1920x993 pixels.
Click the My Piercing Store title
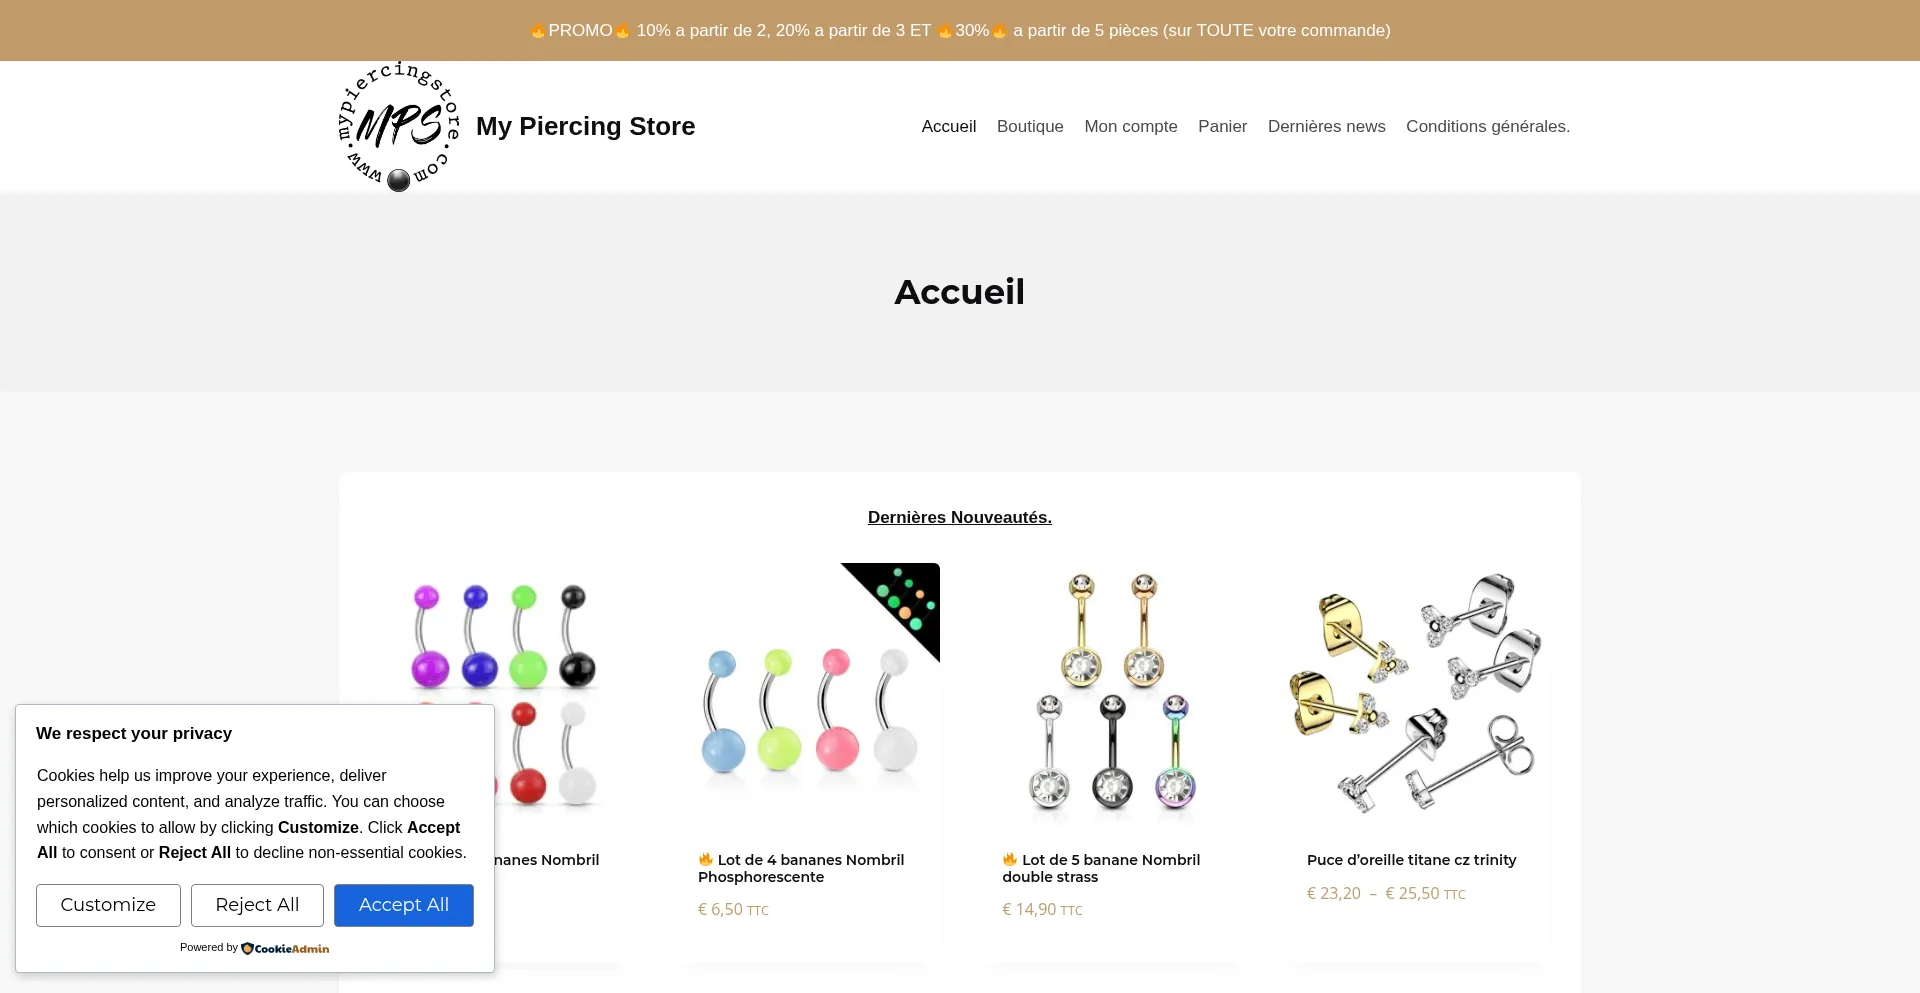(585, 126)
